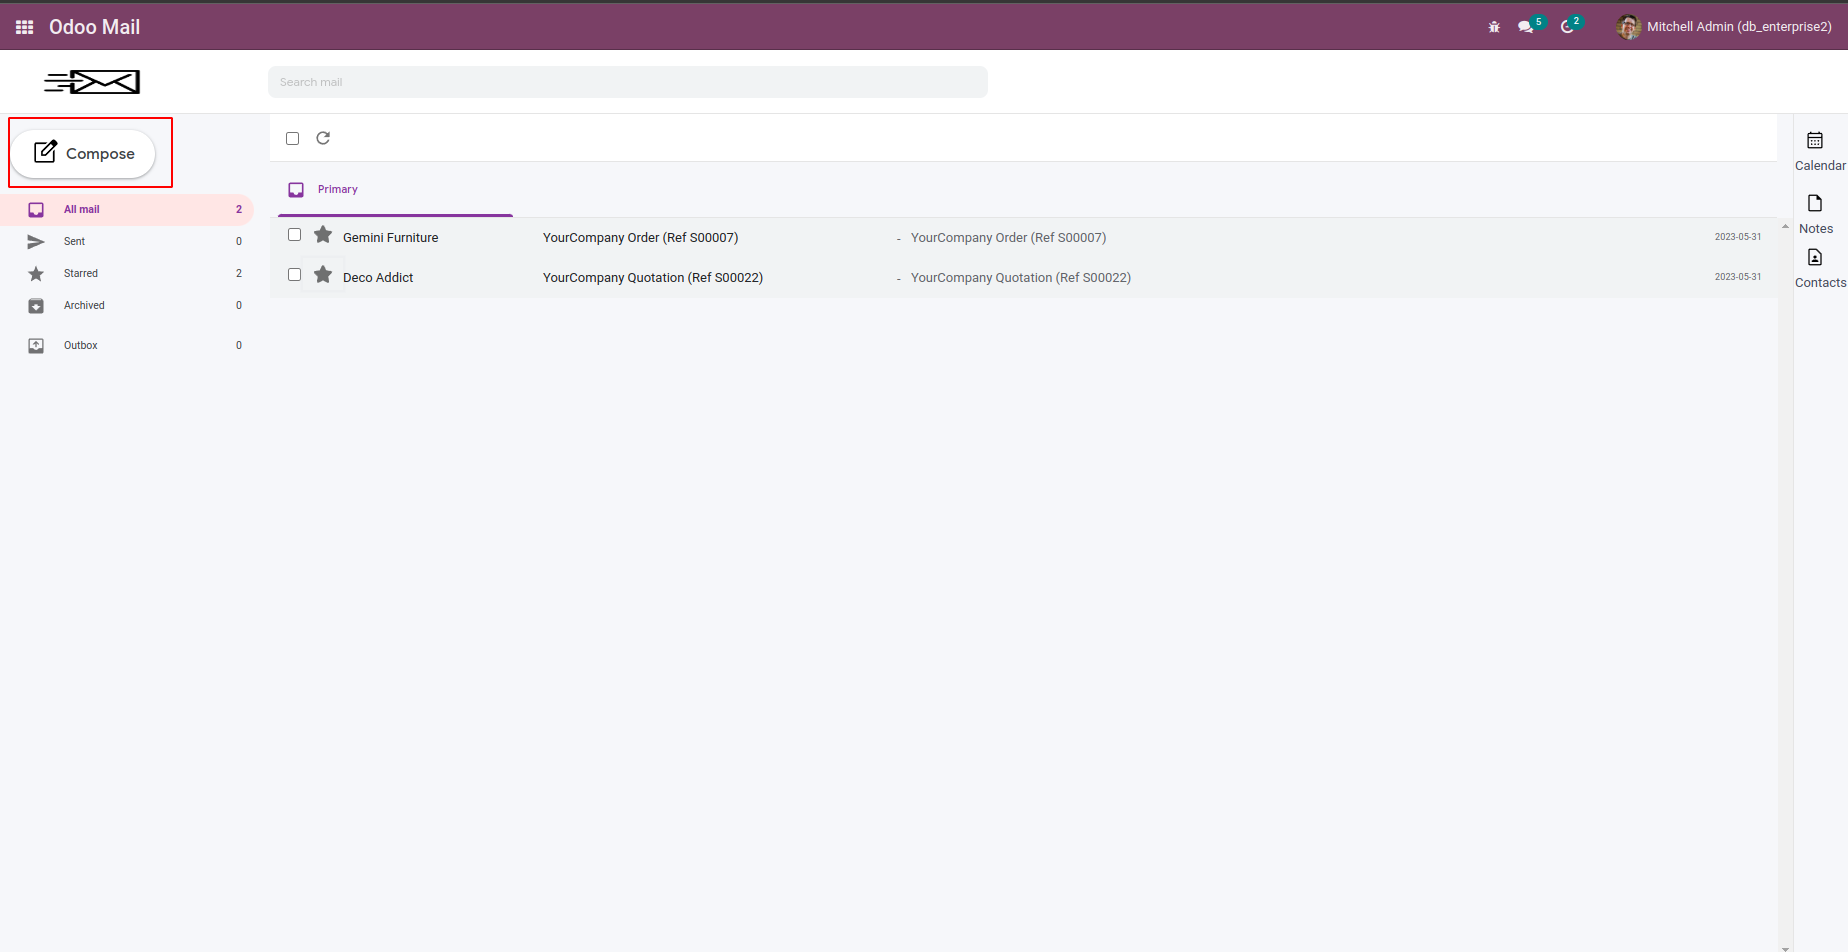Open the Deco Addict sender name
Image resolution: width=1848 pixels, height=952 pixels.
[x=378, y=278]
